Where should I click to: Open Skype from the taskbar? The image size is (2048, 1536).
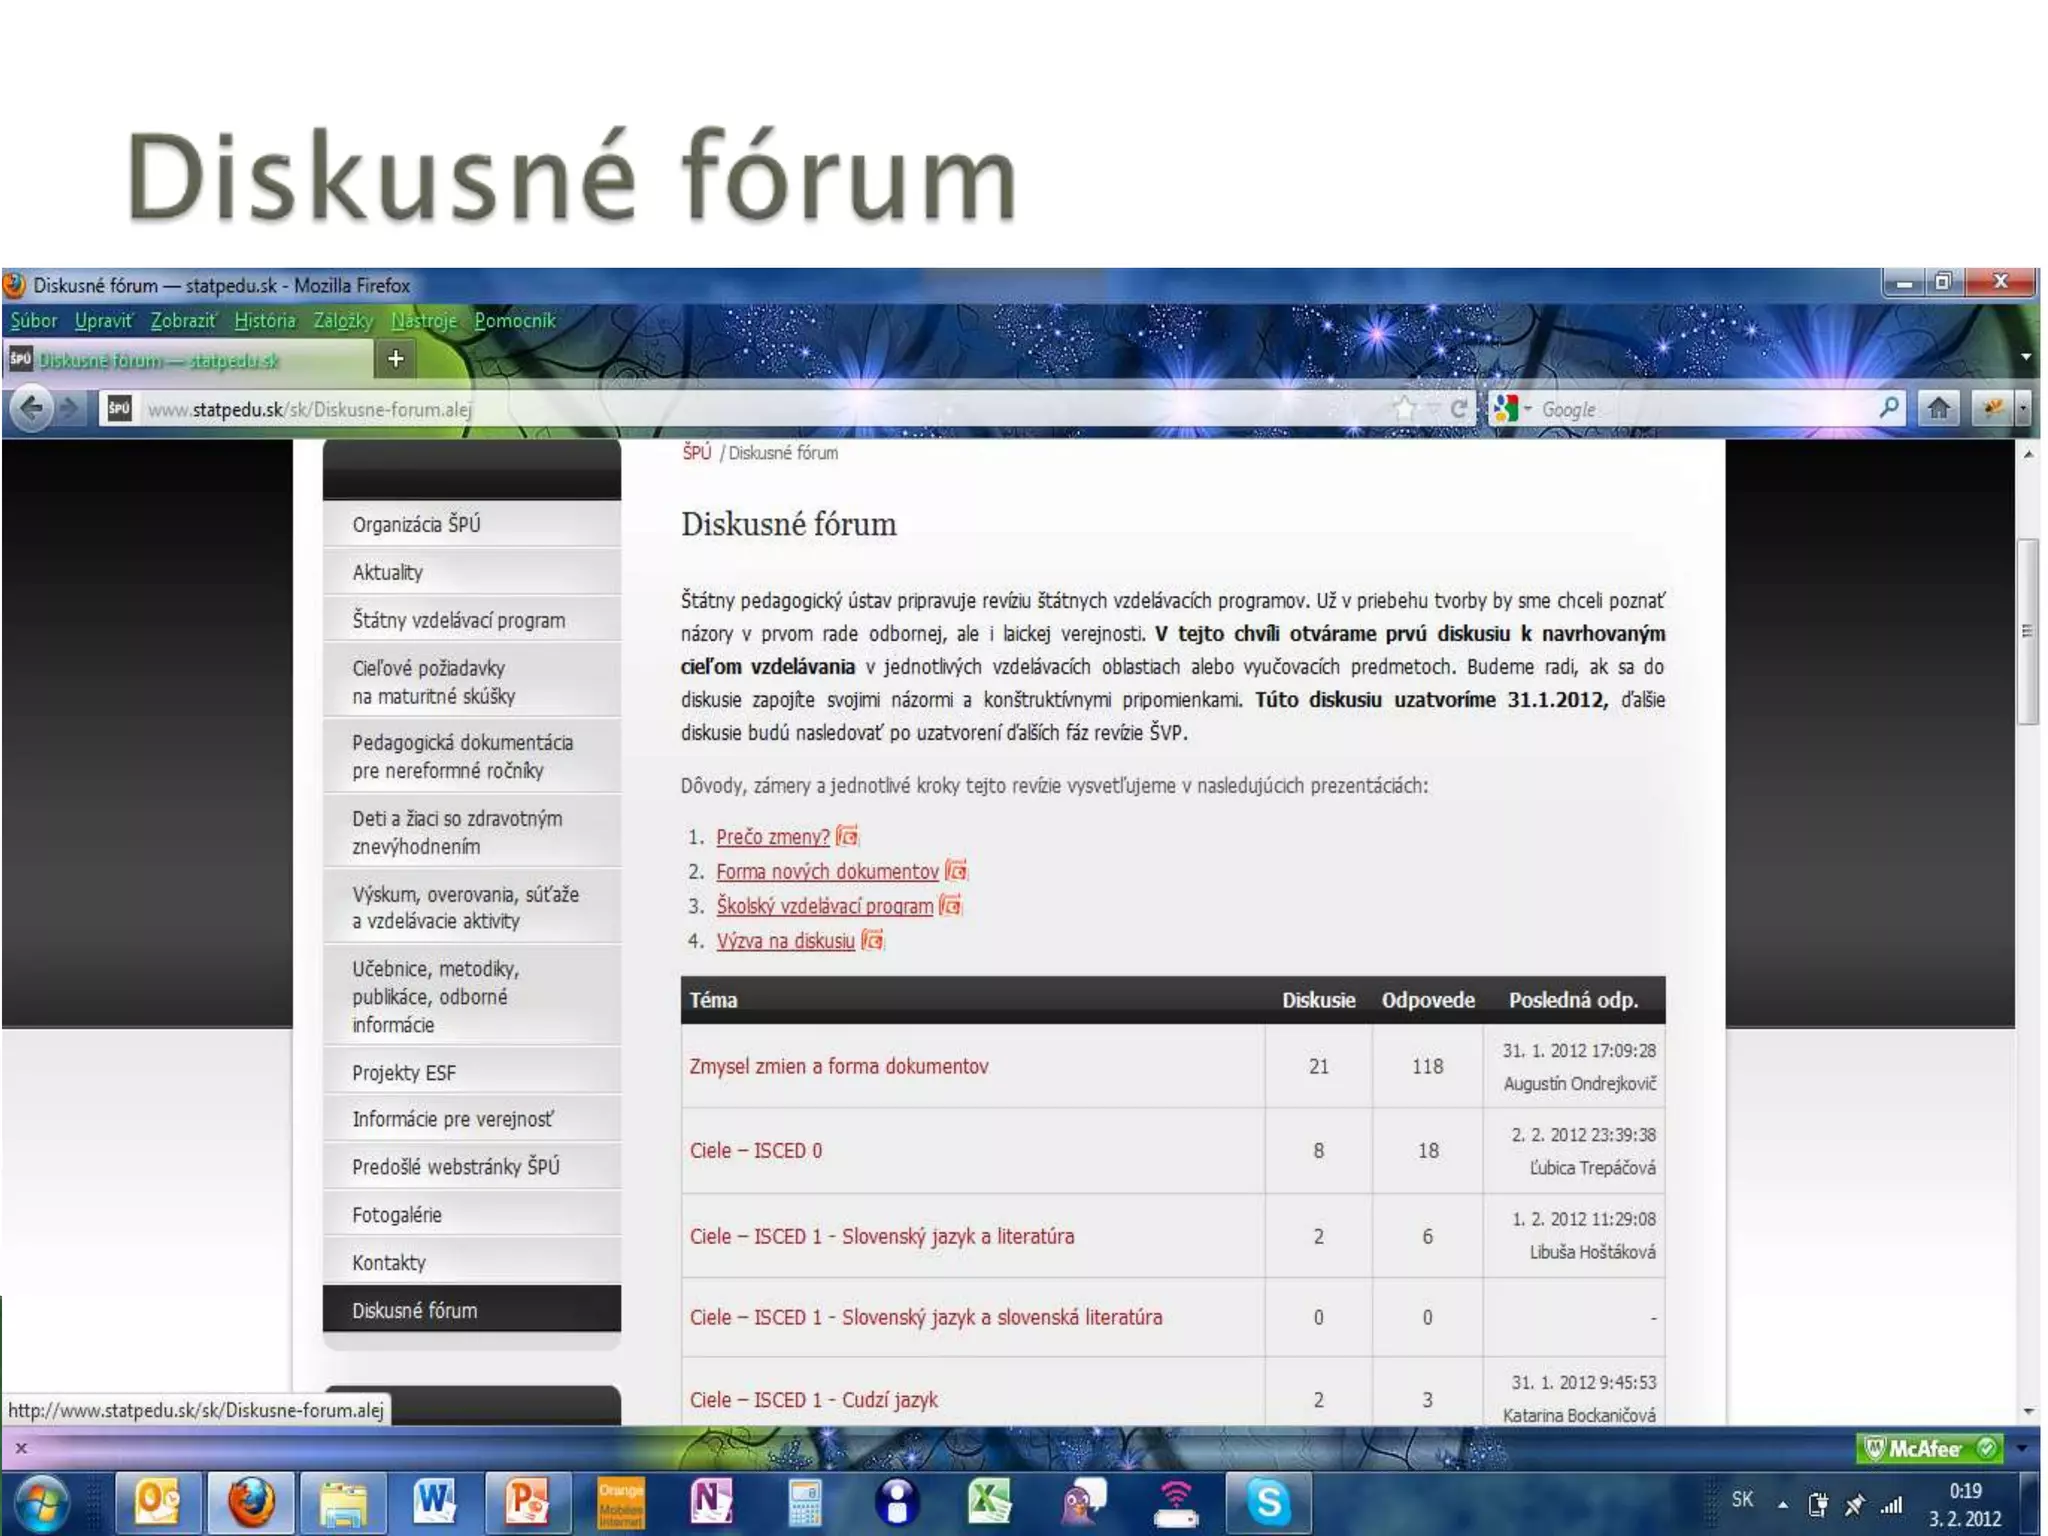[1267, 1502]
